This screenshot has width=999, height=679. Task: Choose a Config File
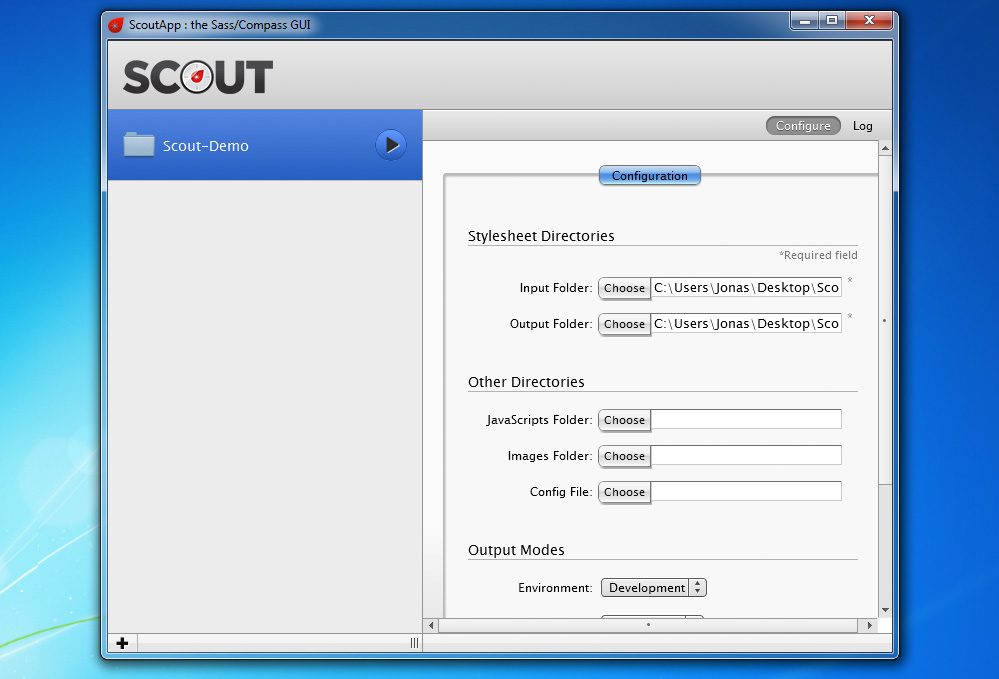[x=624, y=492]
